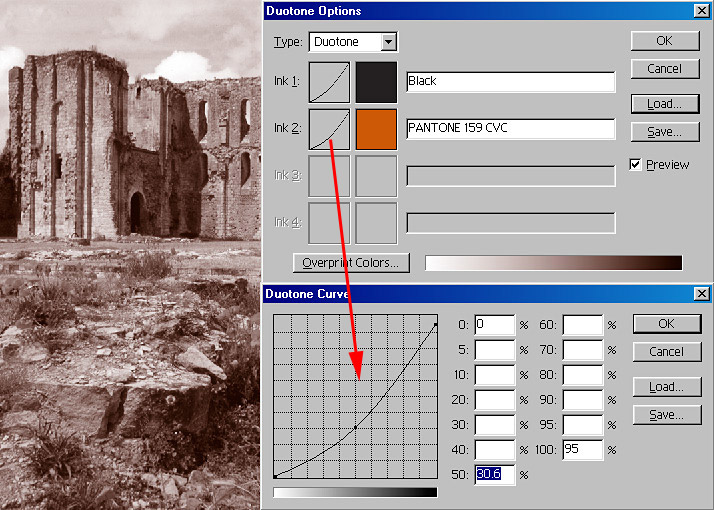Click the 100 percent field showing 95
Viewport: 714px width, 510px height.
coord(583,450)
